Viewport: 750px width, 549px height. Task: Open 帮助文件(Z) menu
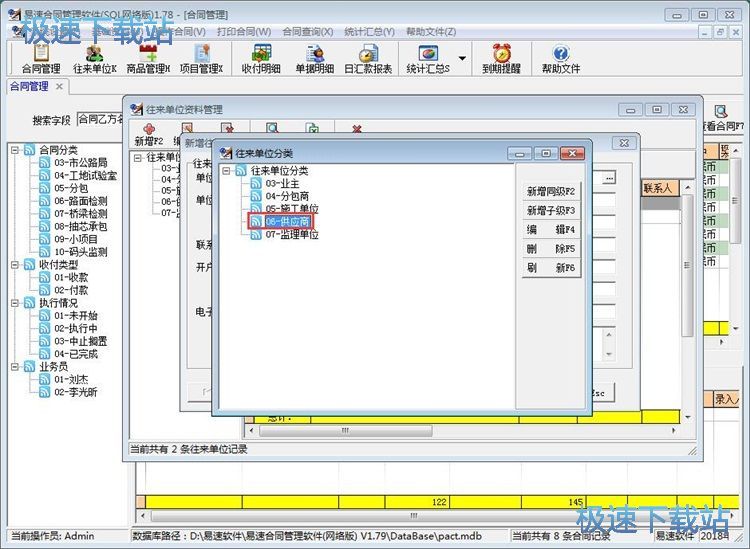click(431, 32)
